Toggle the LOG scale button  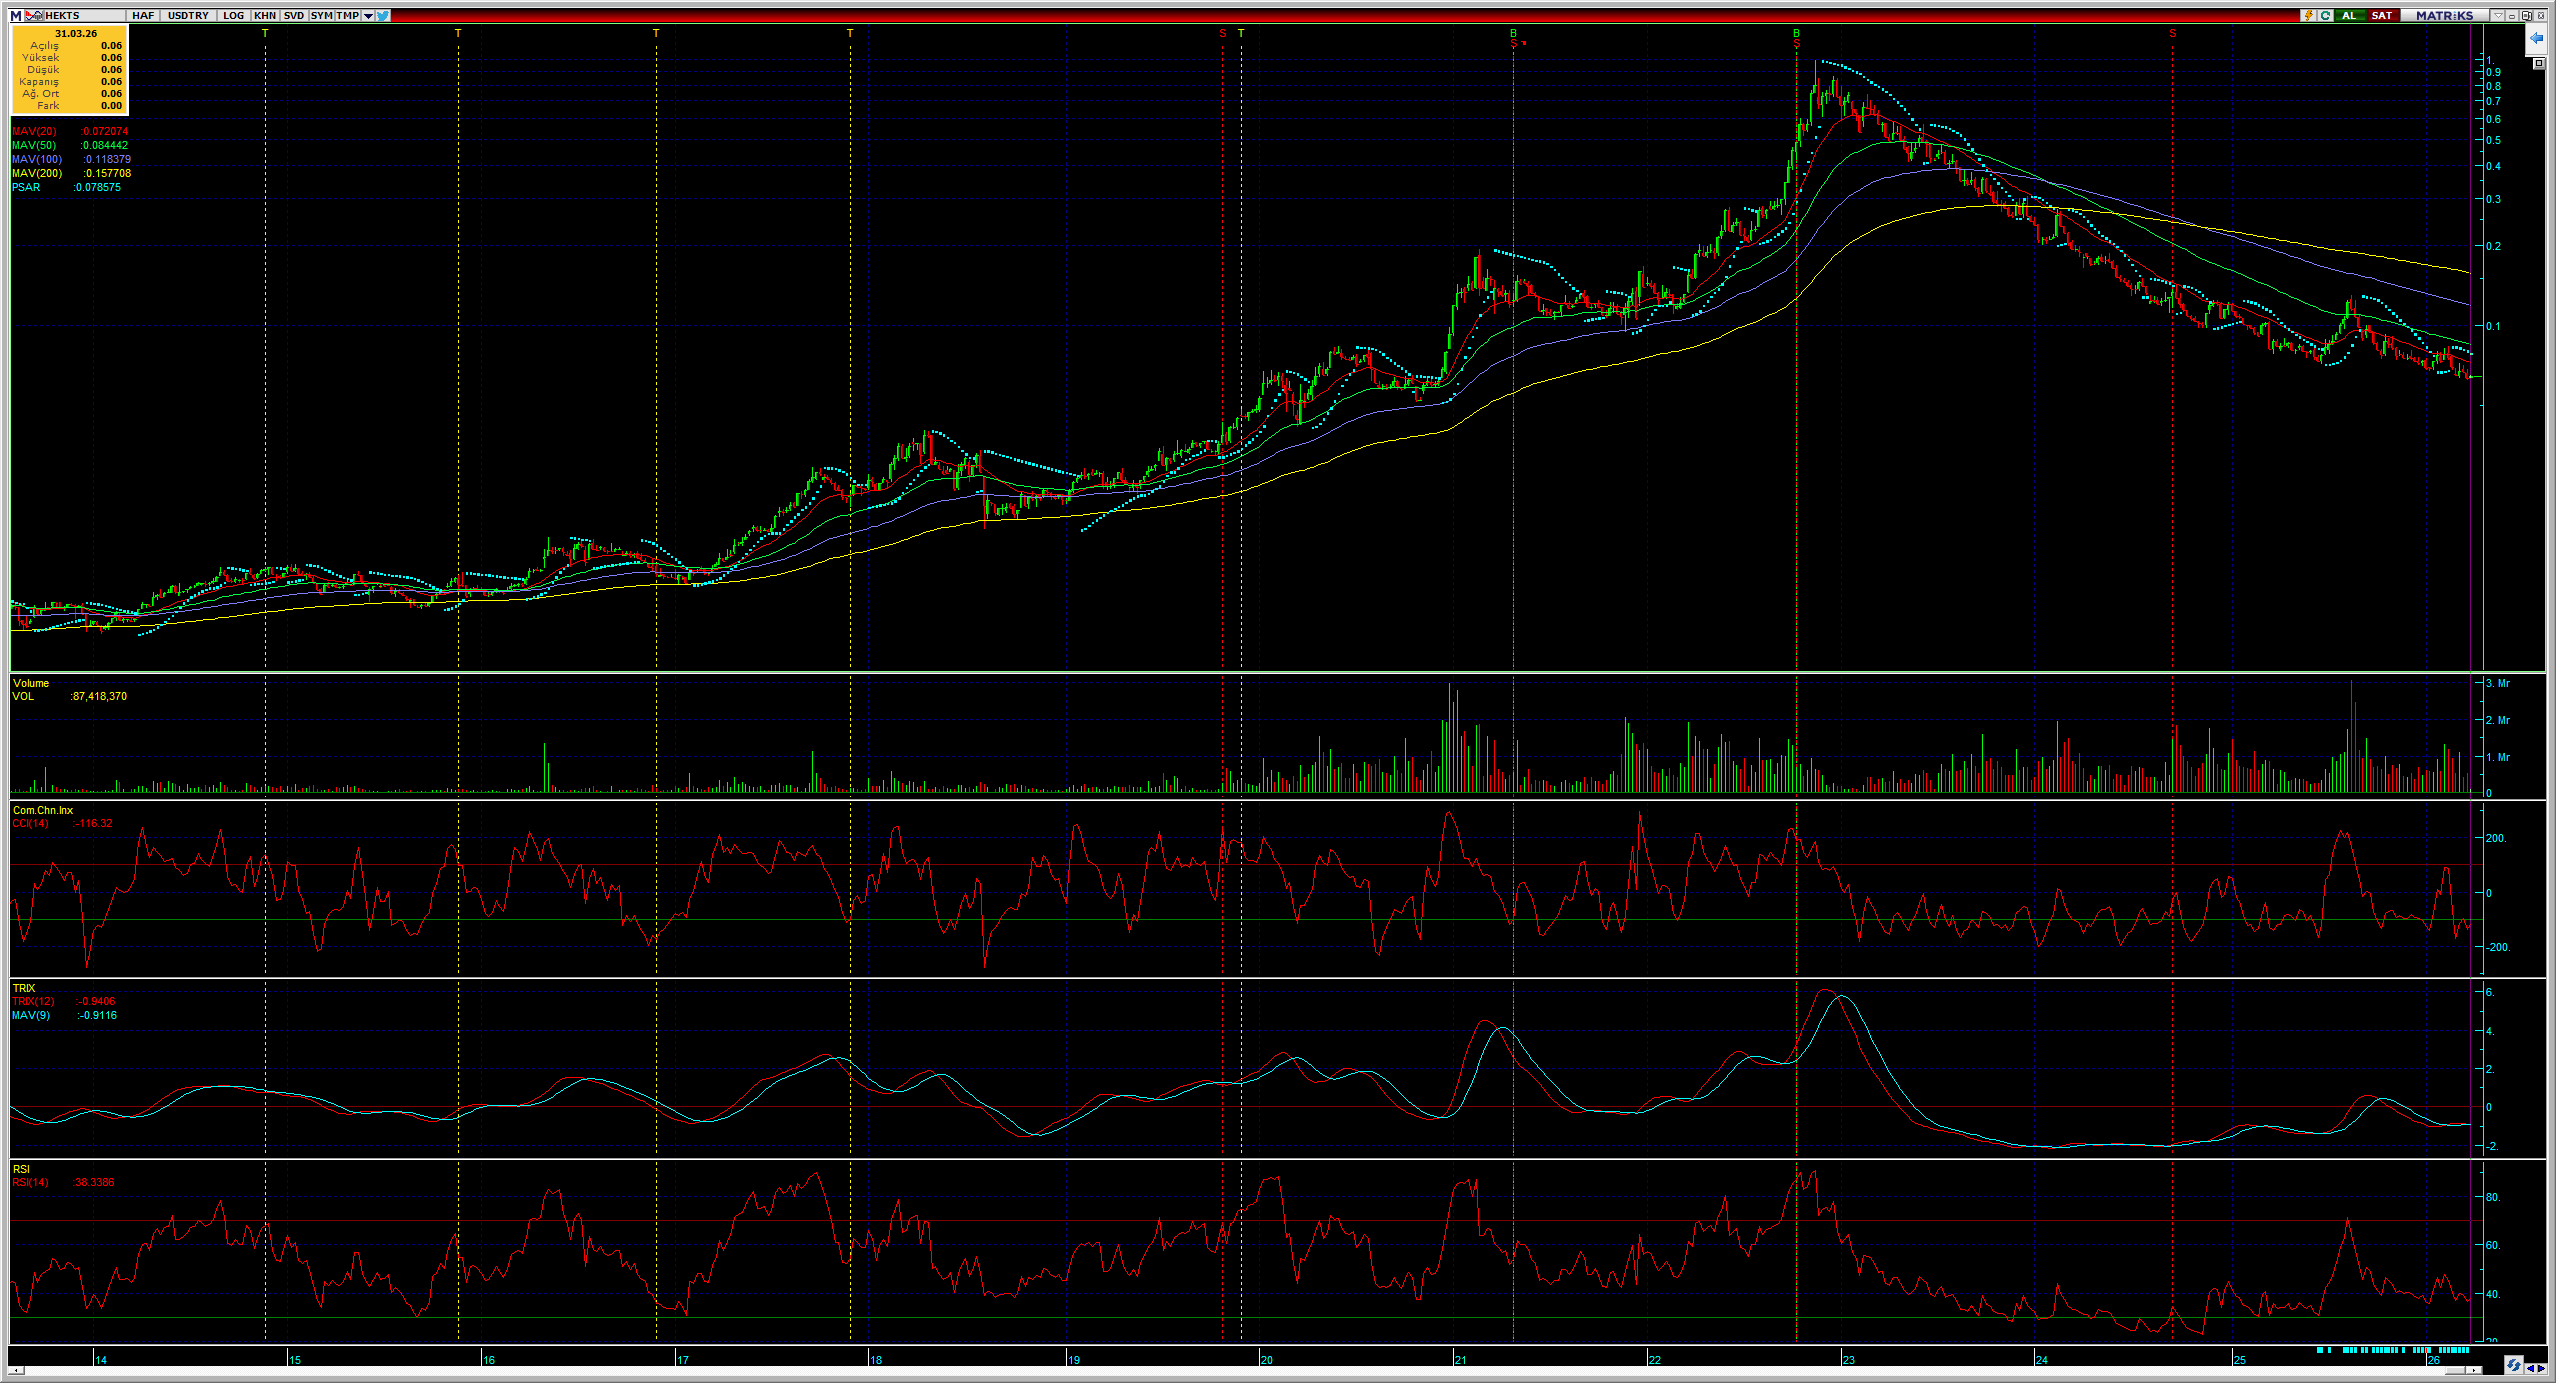(233, 15)
